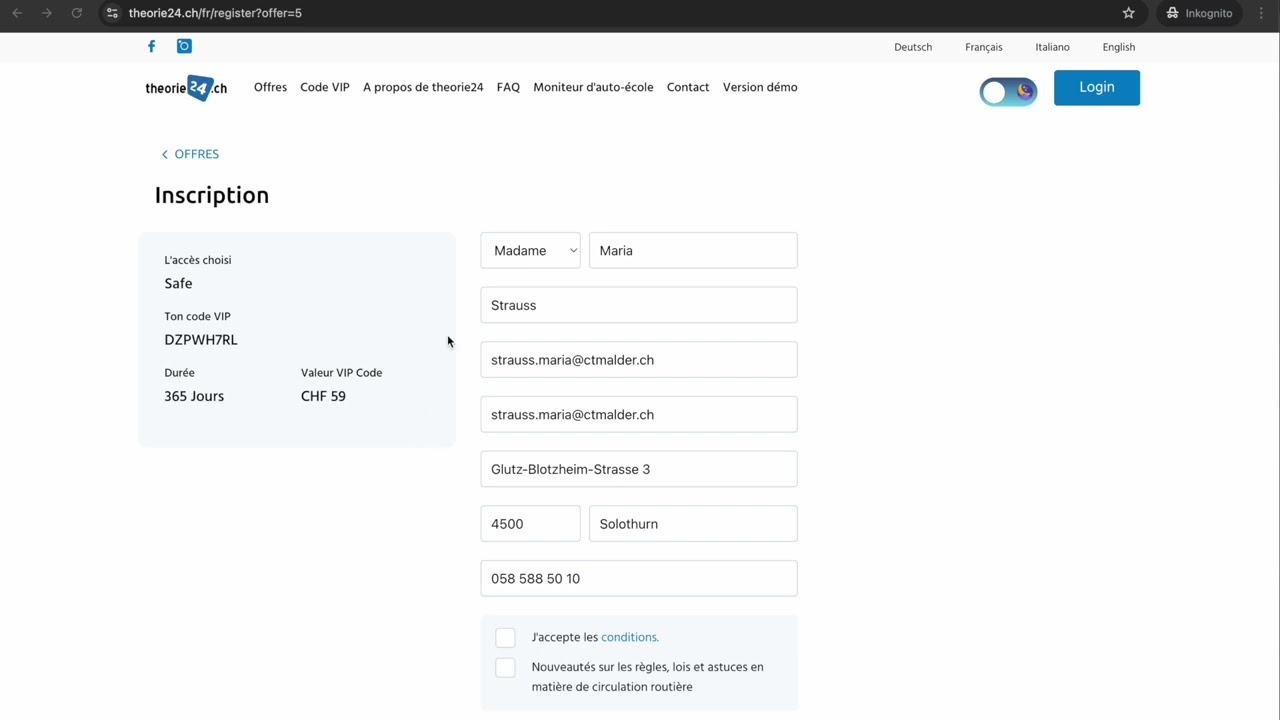Click the Login button
1280x720 pixels.
pyautogui.click(x=1097, y=88)
